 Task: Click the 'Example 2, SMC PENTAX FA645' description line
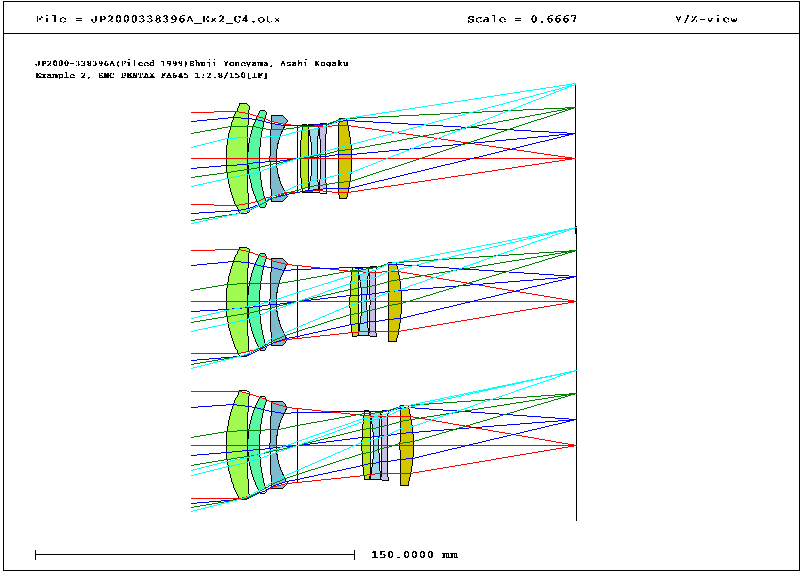pyautogui.click(x=151, y=75)
